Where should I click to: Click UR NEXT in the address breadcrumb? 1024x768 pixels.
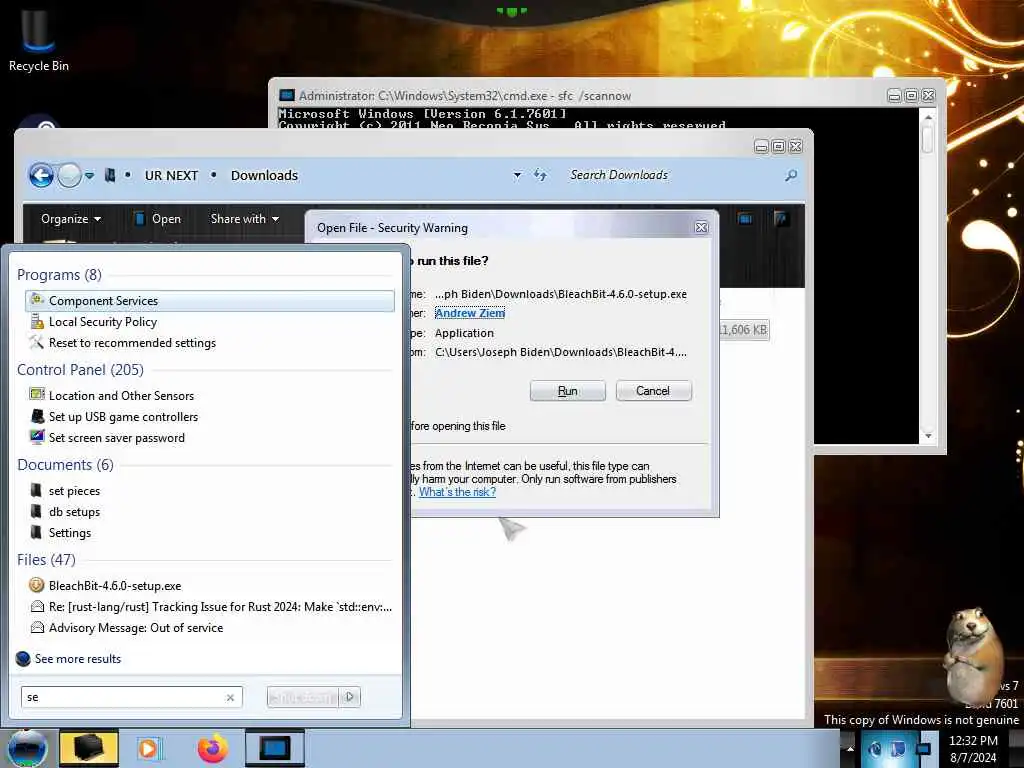(x=171, y=175)
